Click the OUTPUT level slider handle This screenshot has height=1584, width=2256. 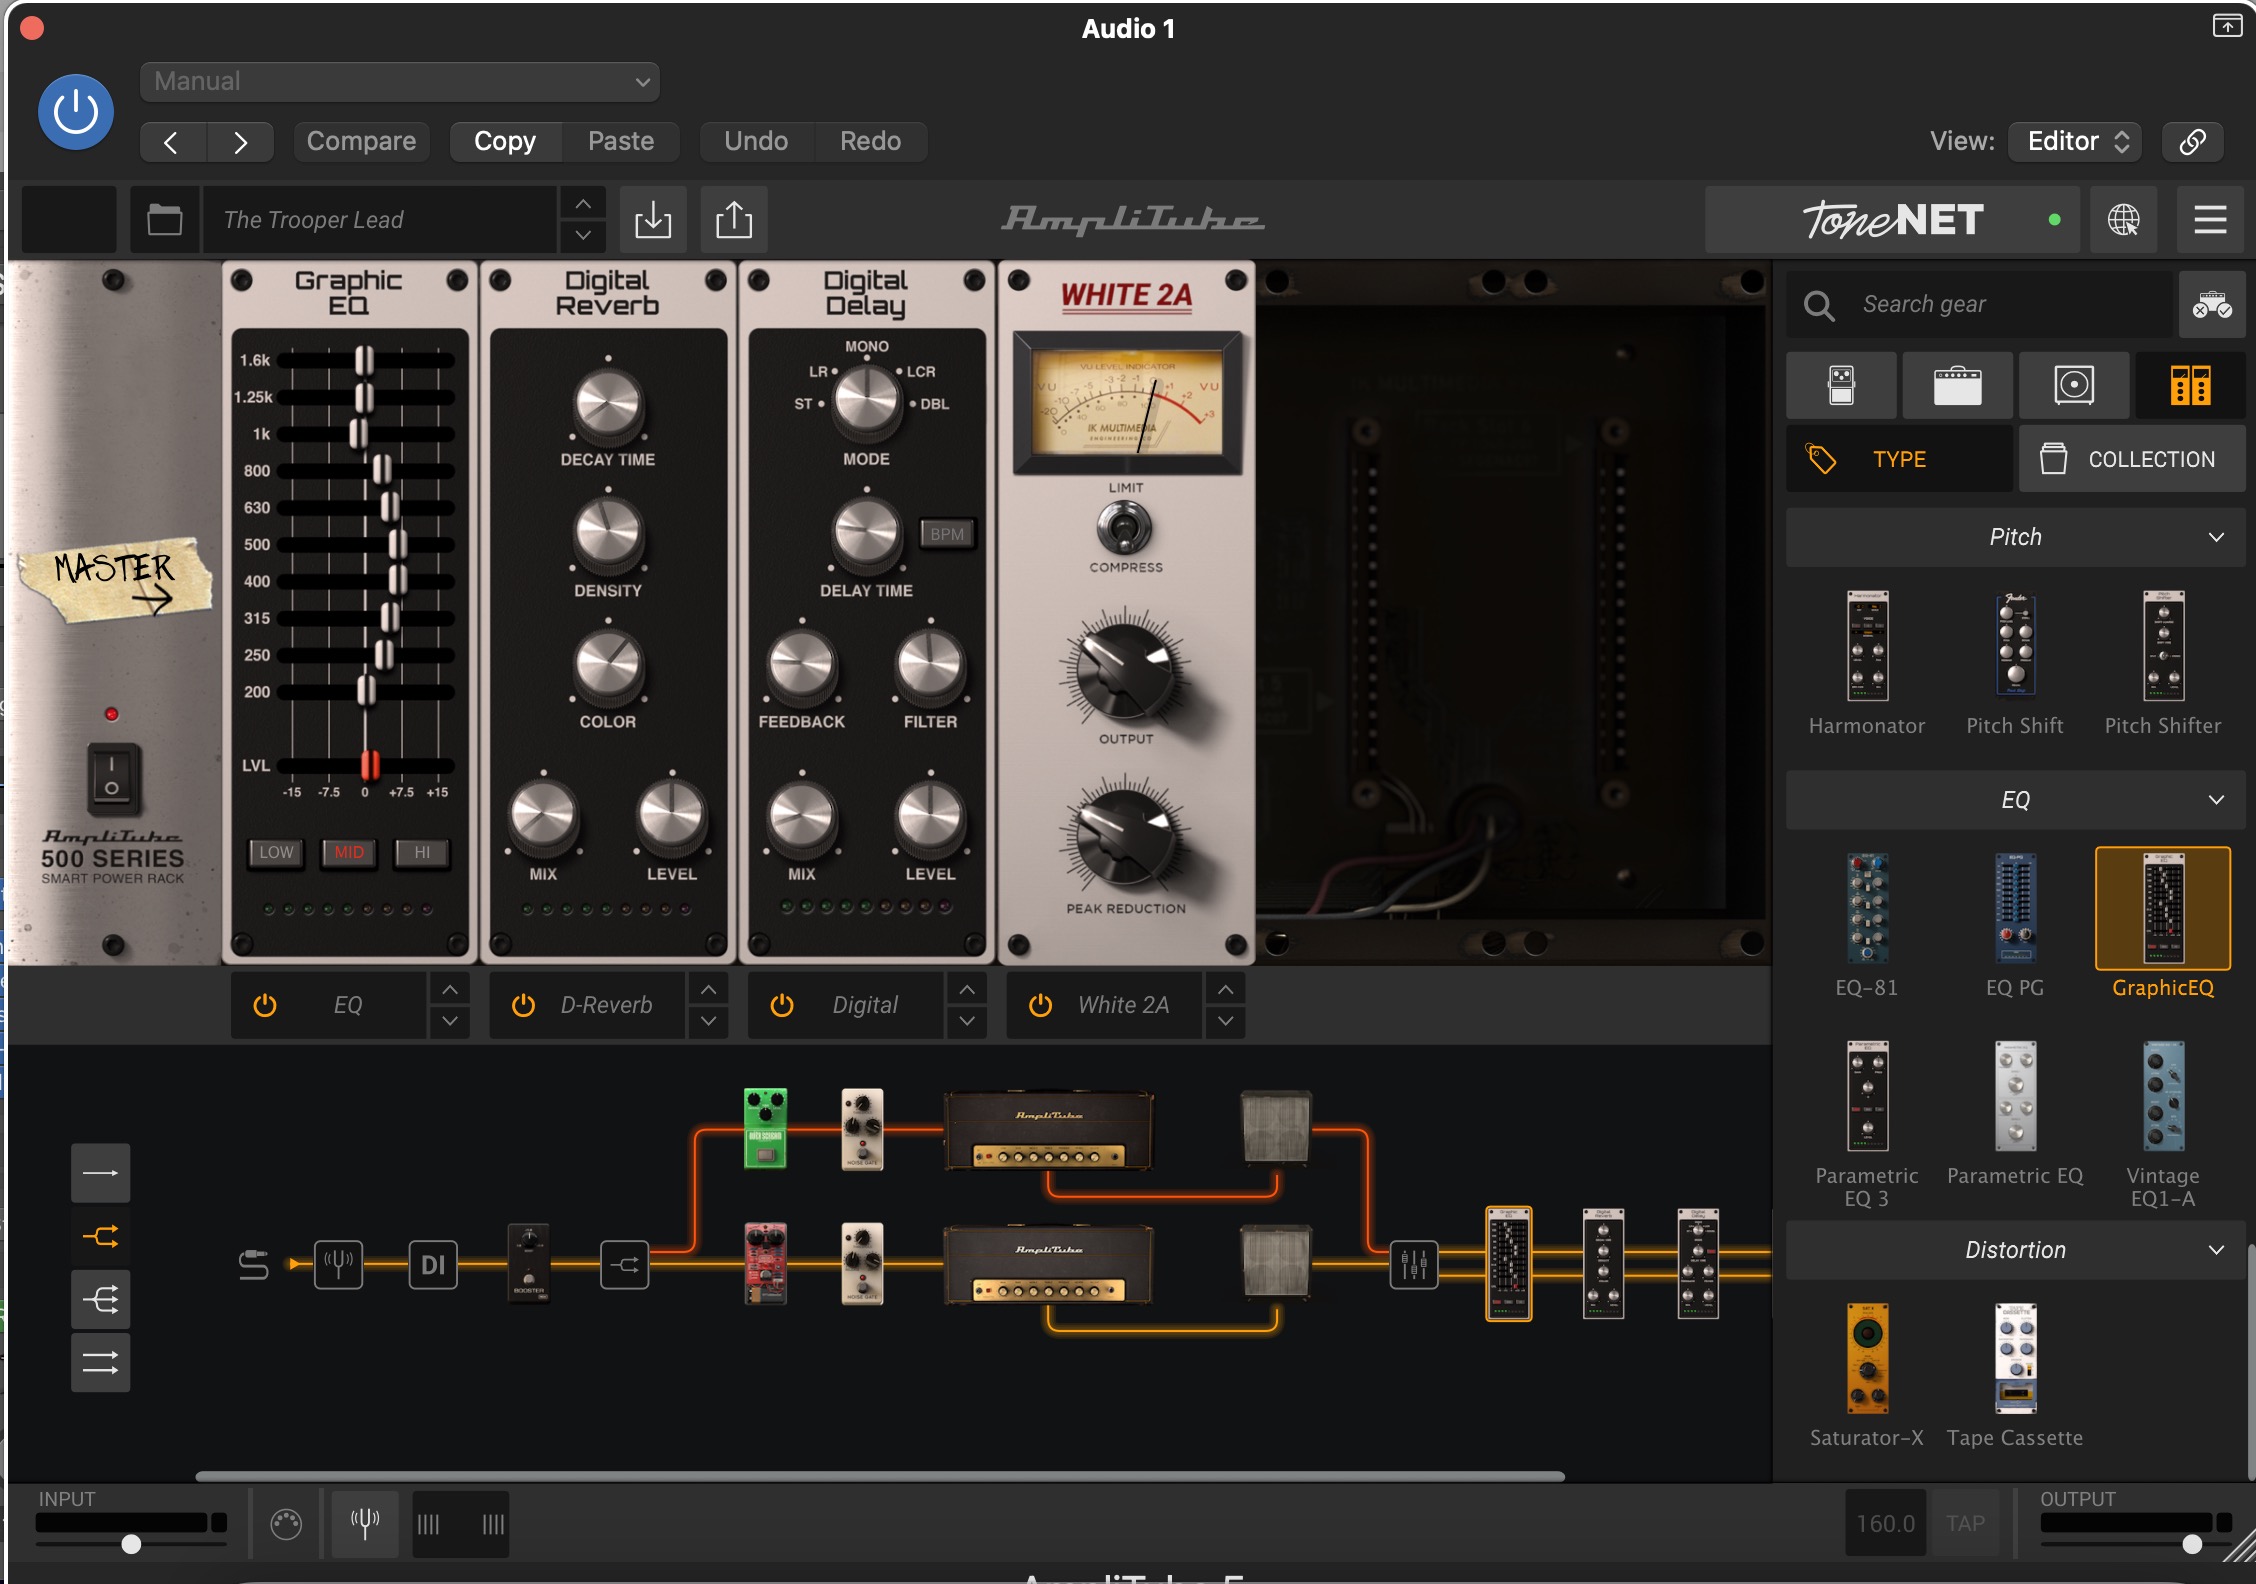(x=2192, y=1544)
